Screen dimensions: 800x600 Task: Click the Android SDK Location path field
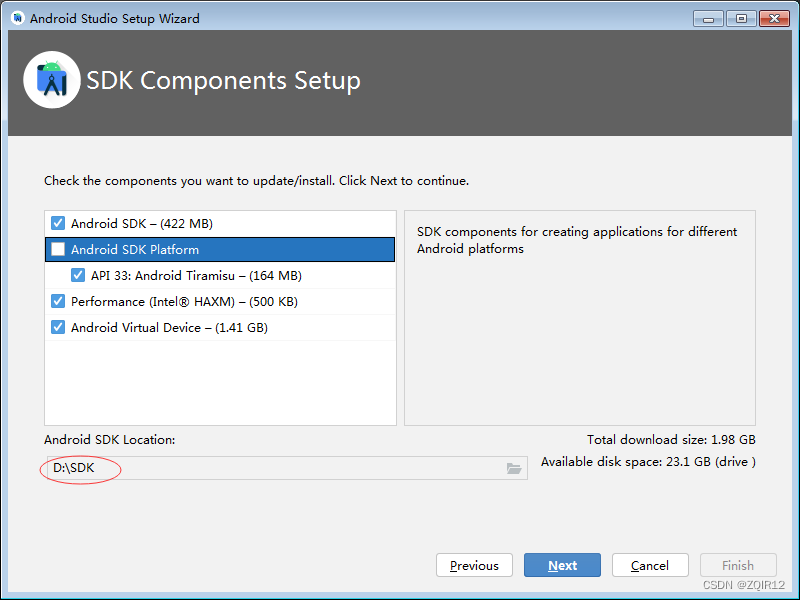pyautogui.click(x=287, y=468)
